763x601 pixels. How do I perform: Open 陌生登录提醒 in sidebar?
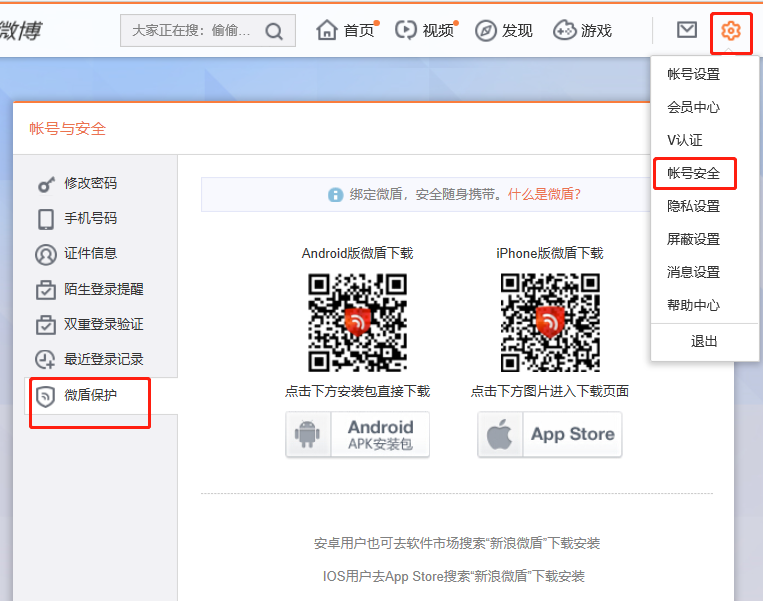[104, 289]
